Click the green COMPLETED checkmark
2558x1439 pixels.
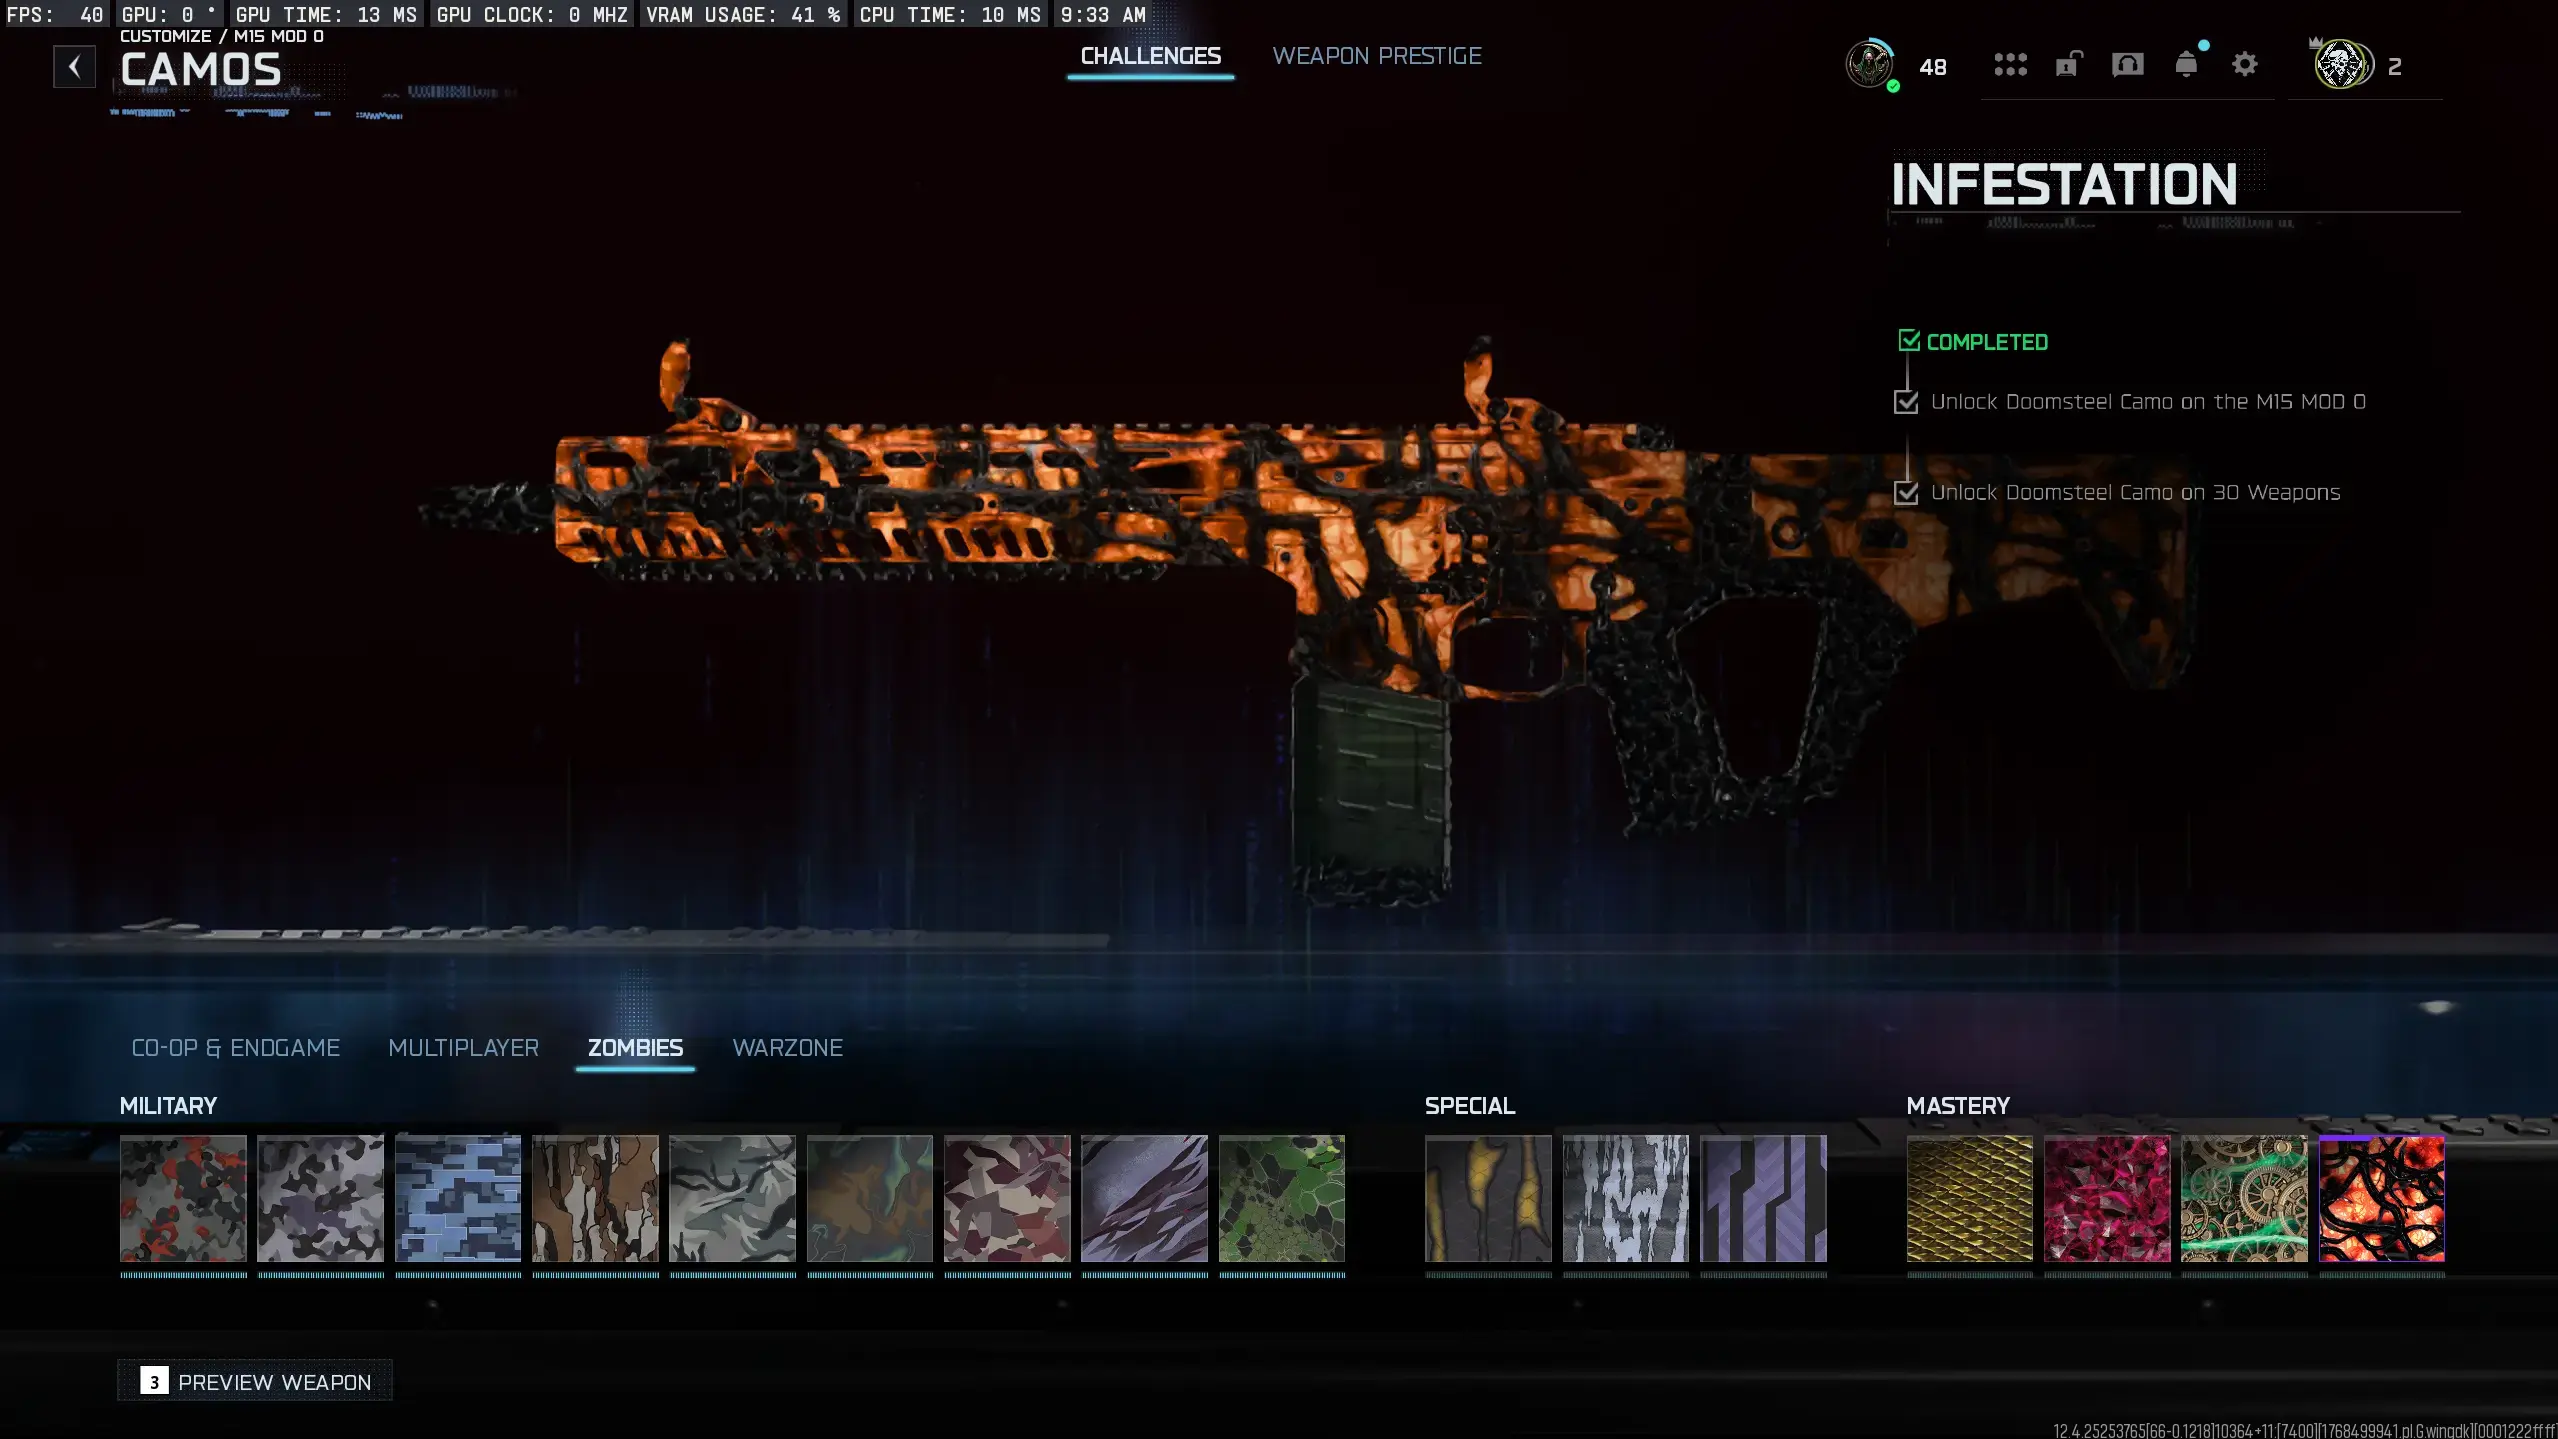[1909, 341]
